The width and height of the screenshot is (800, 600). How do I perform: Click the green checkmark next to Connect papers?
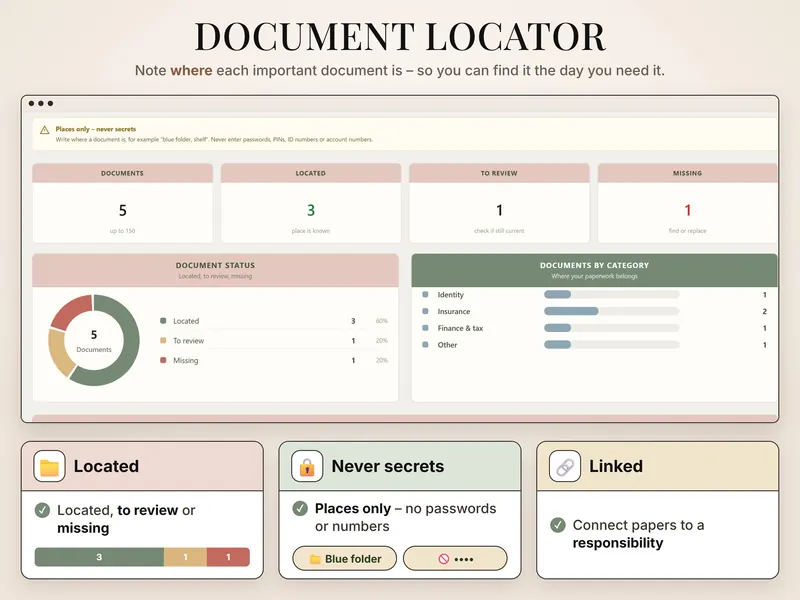click(558, 524)
